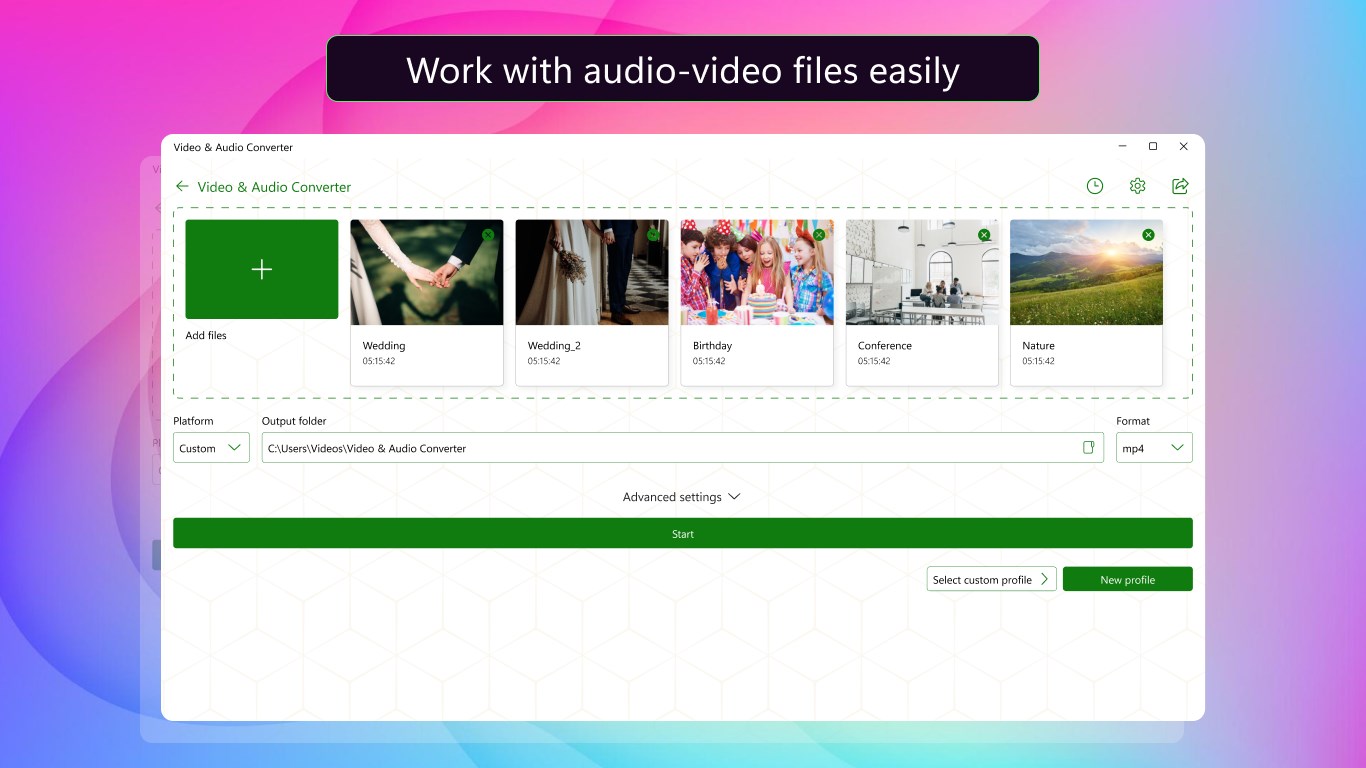
Task: Minimize the converter window
Action: click(x=1122, y=147)
